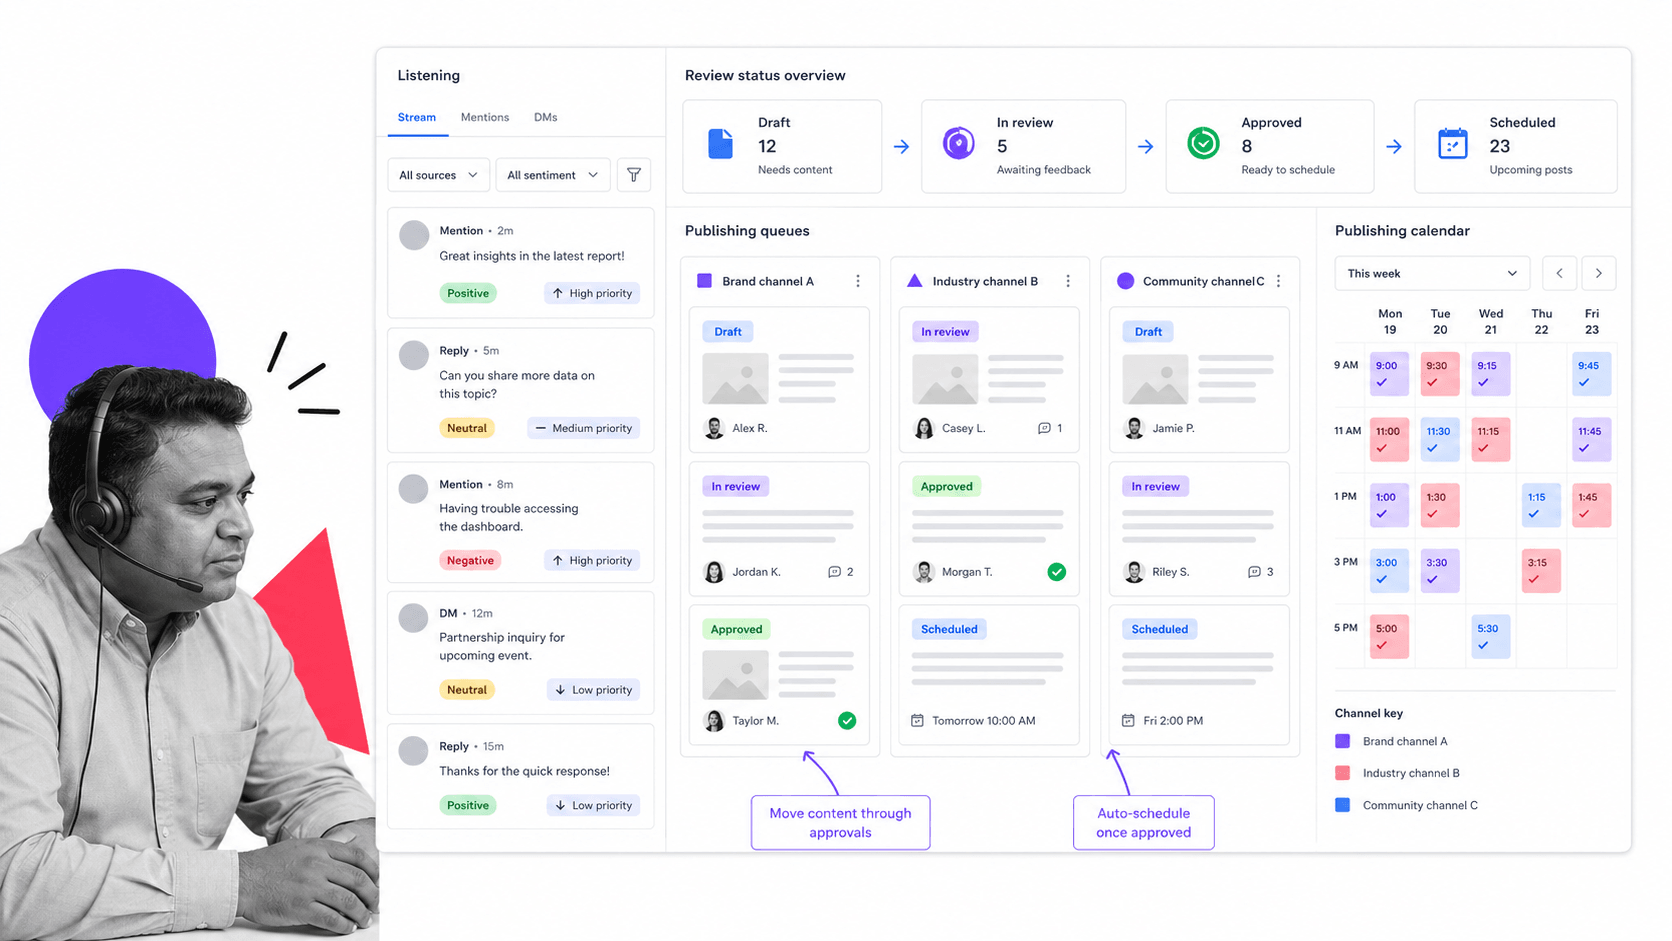
Task: Click calendar icon beside Fri 2:00 PM
Action: click(1128, 720)
